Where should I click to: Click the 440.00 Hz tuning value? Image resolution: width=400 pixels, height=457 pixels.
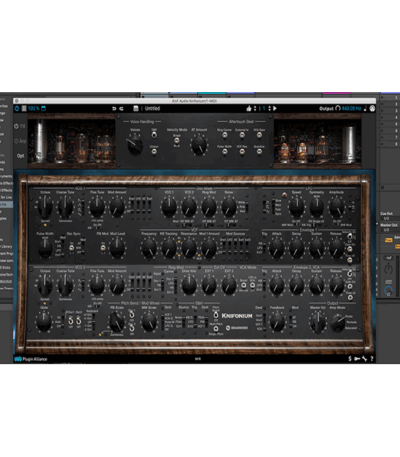pos(352,108)
